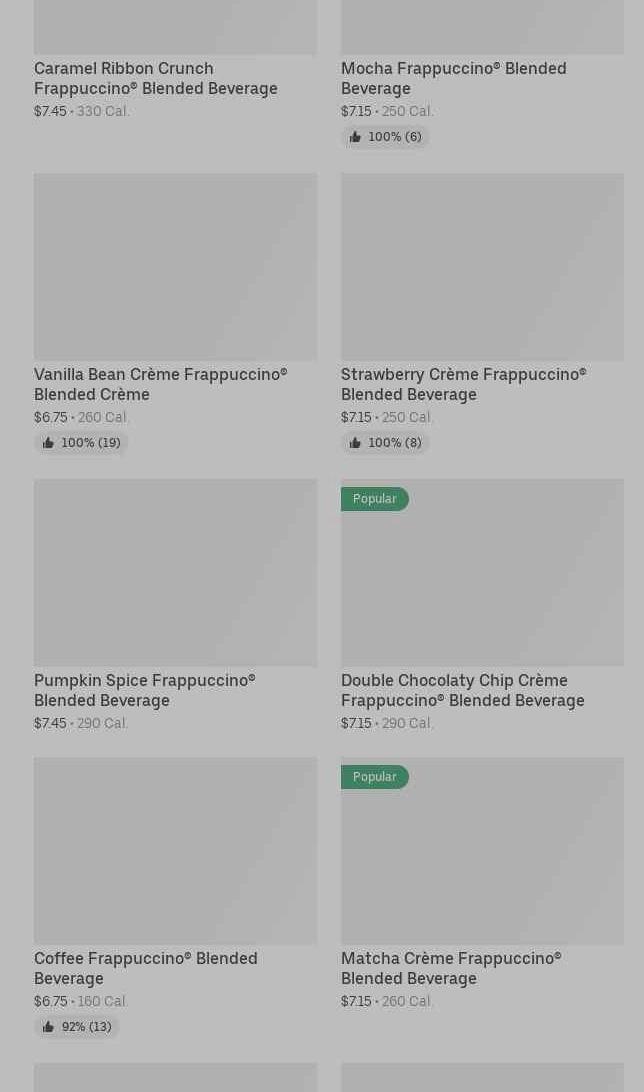
Task: Select the Coffee Frappuccino product image
Action: 175,850
